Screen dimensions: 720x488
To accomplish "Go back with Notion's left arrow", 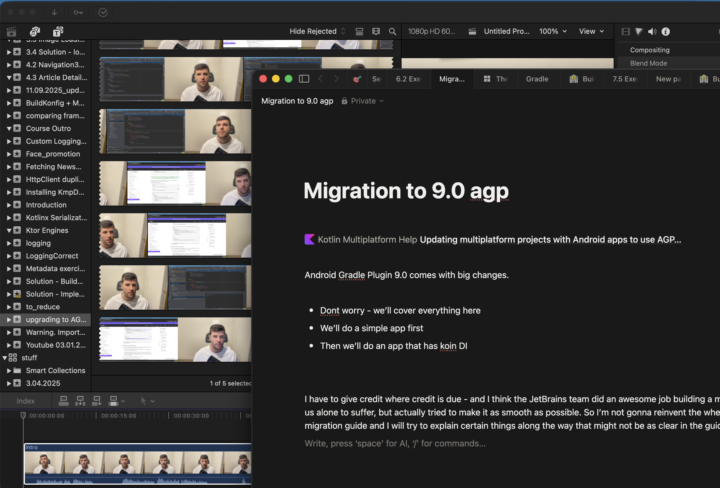I will pos(321,79).
